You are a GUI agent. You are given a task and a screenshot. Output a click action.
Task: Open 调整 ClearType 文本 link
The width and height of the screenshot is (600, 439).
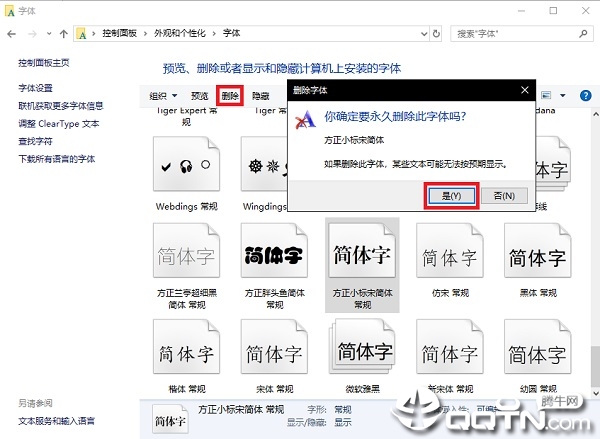point(59,124)
